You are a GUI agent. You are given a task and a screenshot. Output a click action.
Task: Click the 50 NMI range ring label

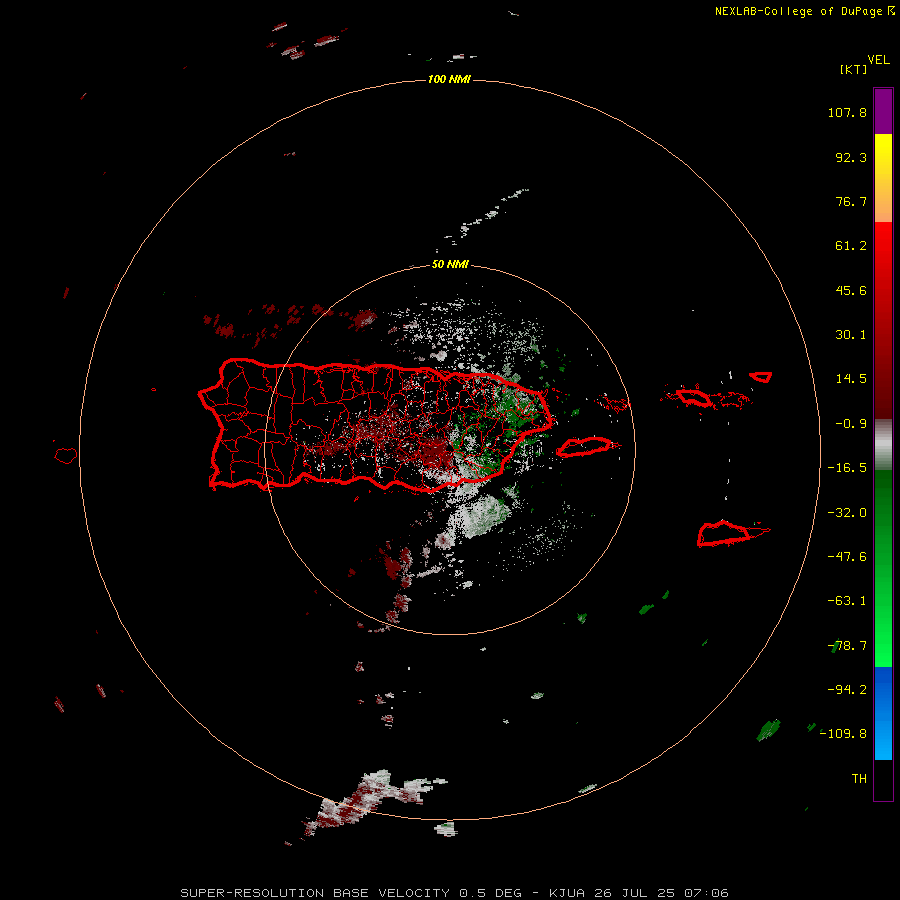(450, 264)
